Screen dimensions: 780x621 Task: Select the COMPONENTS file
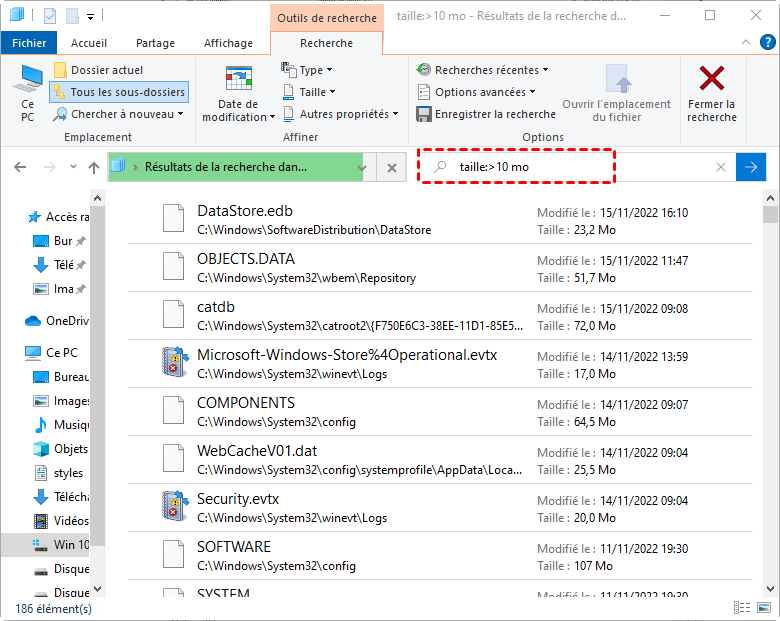pyautogui.click(x=440, y=412)
